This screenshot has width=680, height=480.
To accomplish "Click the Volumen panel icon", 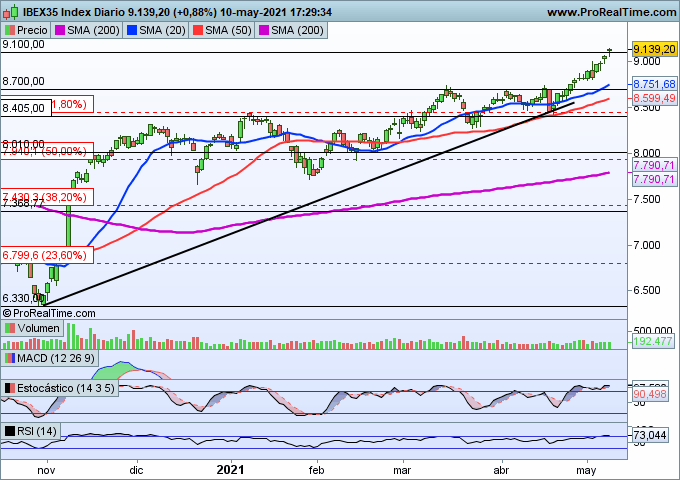I will pyautogui.click(x=10, y=328).
